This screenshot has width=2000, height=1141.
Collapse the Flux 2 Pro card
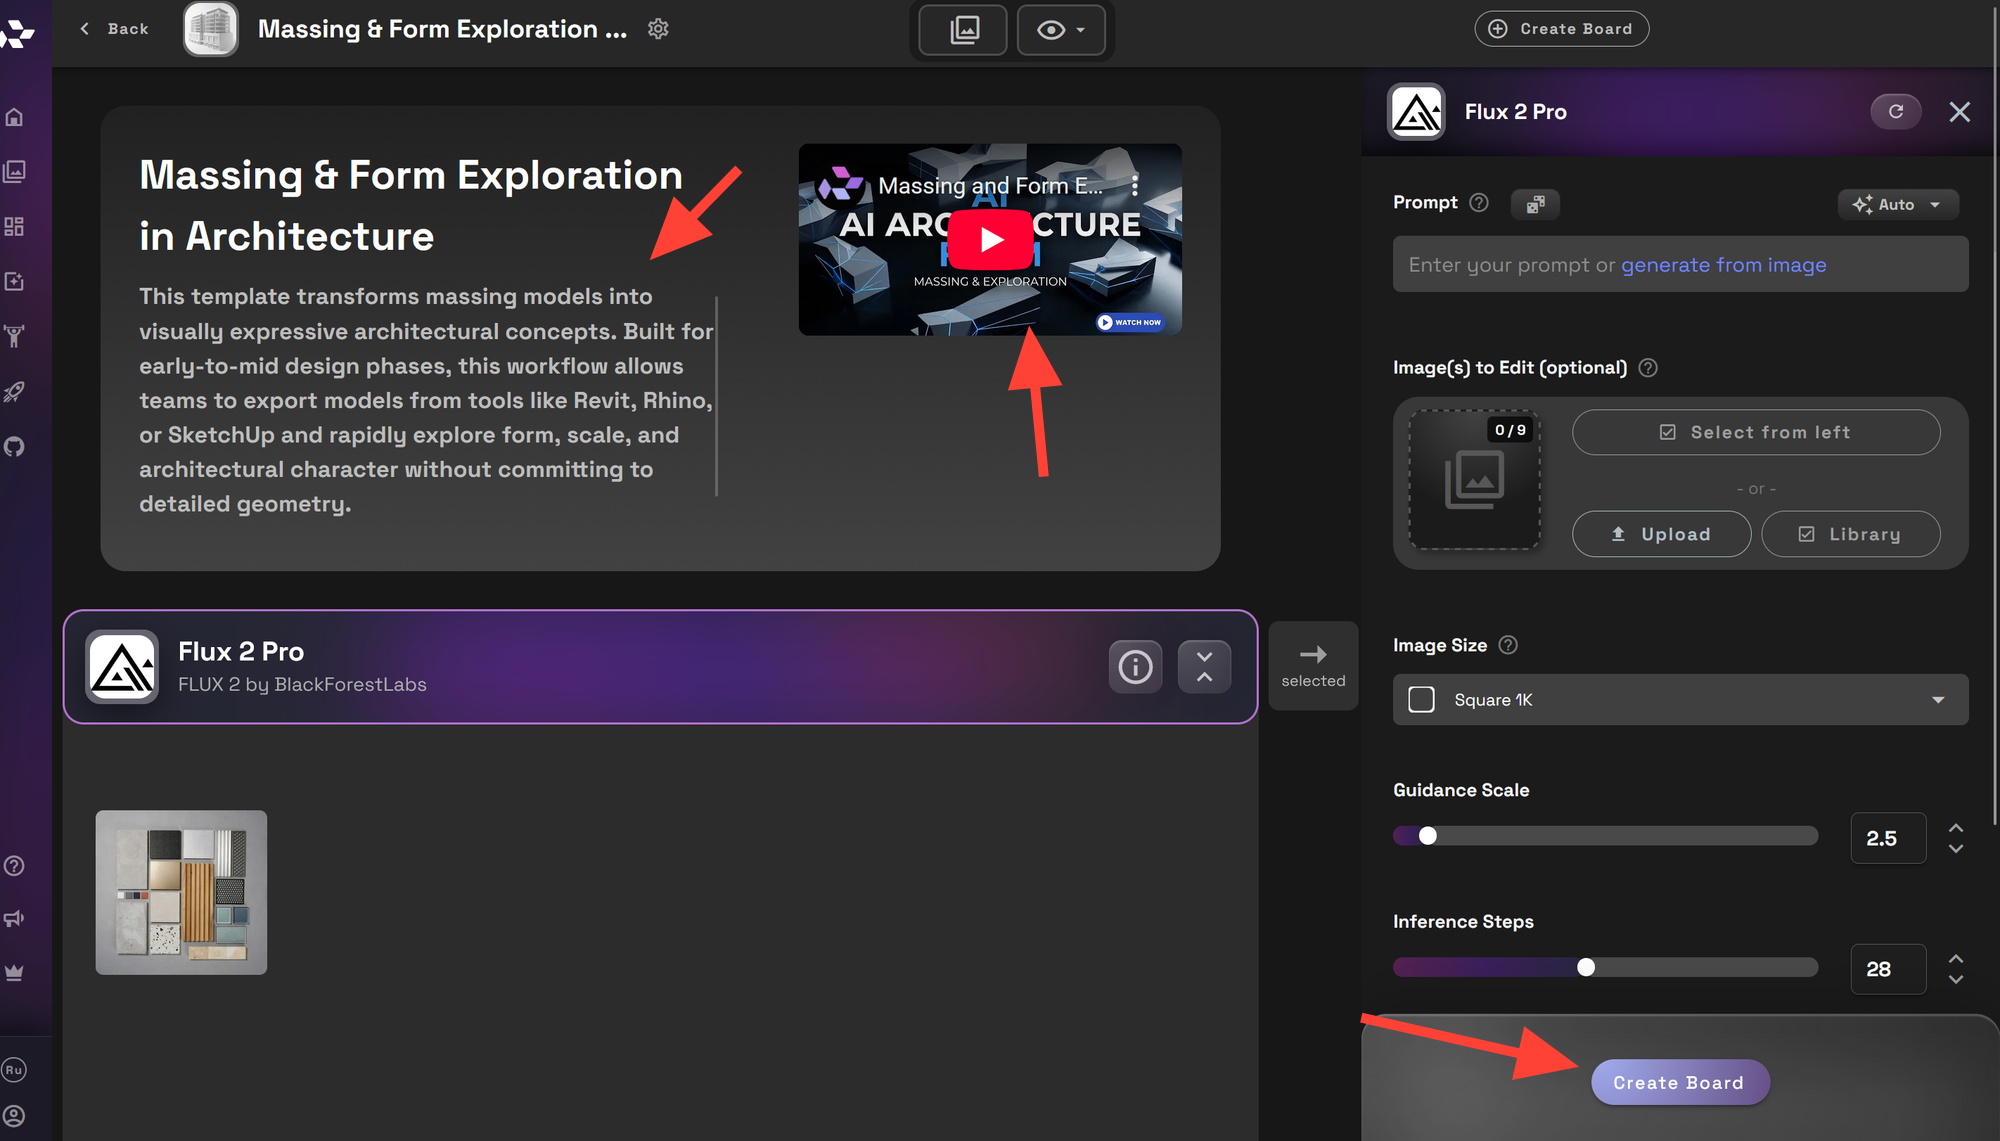pyautogui.click(x=1204, y=667)
